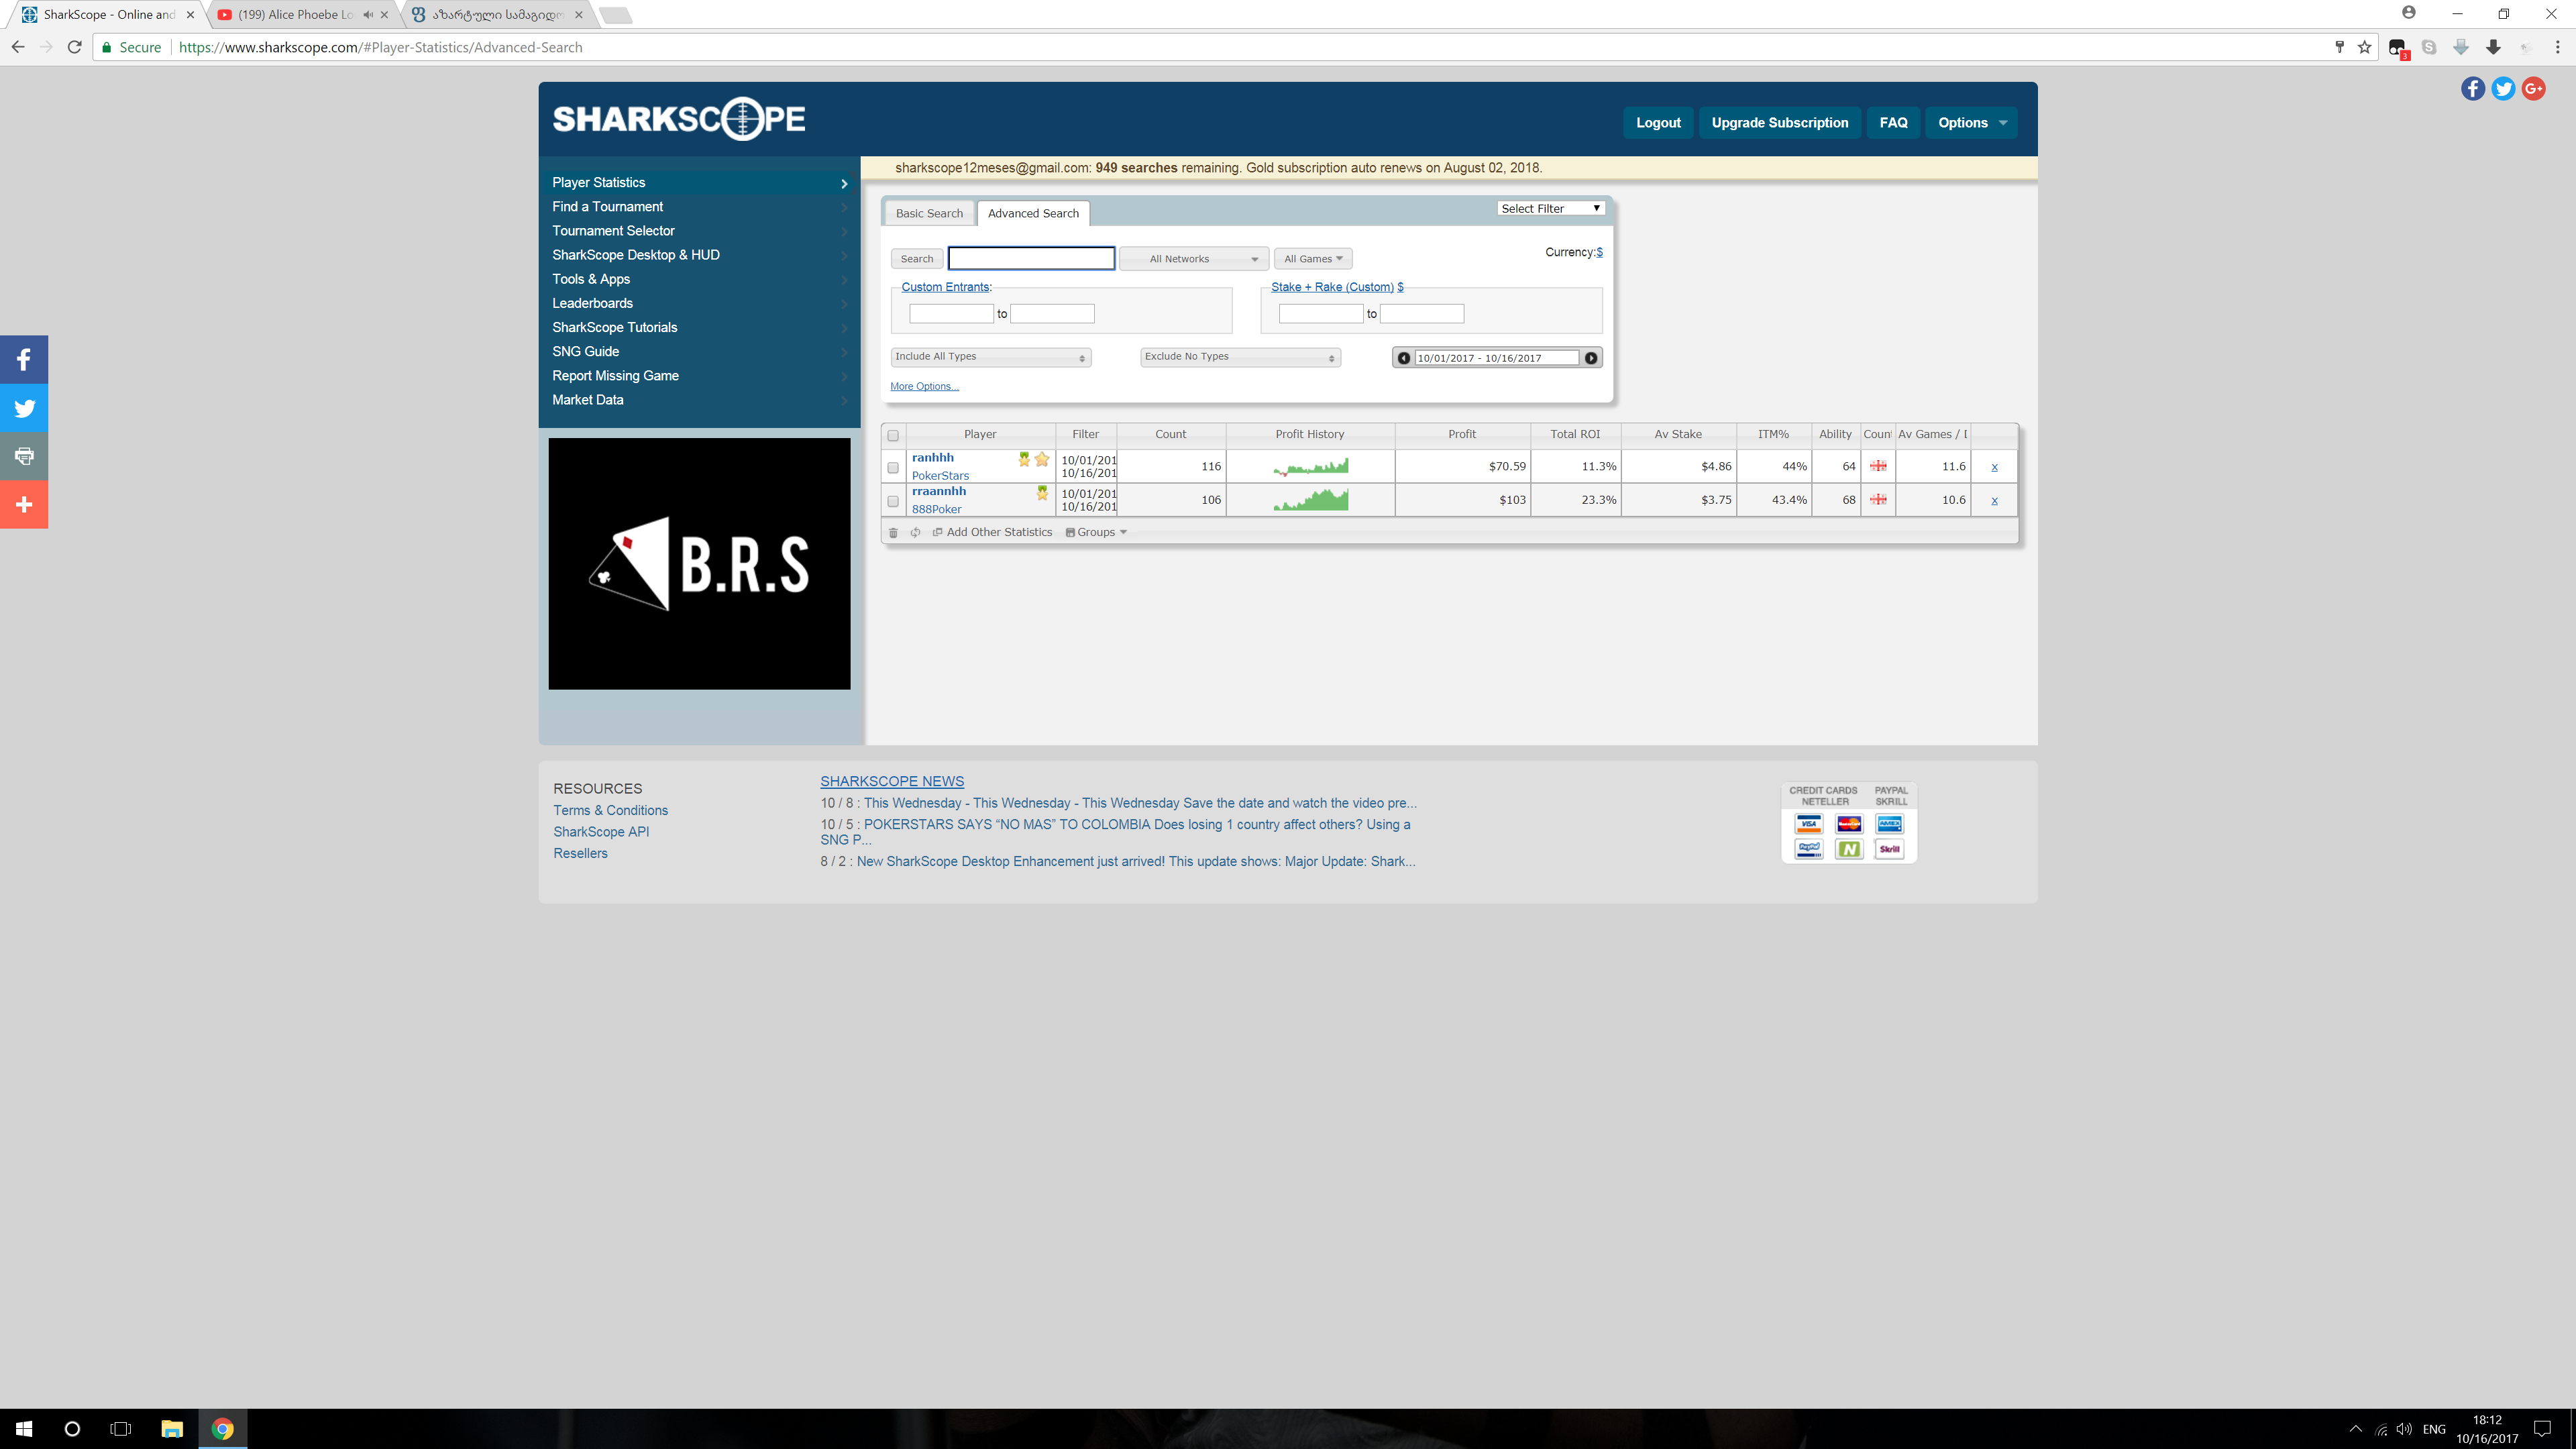Check the rraannhh player row checkbox
This screenshot has height=1449, width=2576.
pyautogui.click(x=893, y=501)
